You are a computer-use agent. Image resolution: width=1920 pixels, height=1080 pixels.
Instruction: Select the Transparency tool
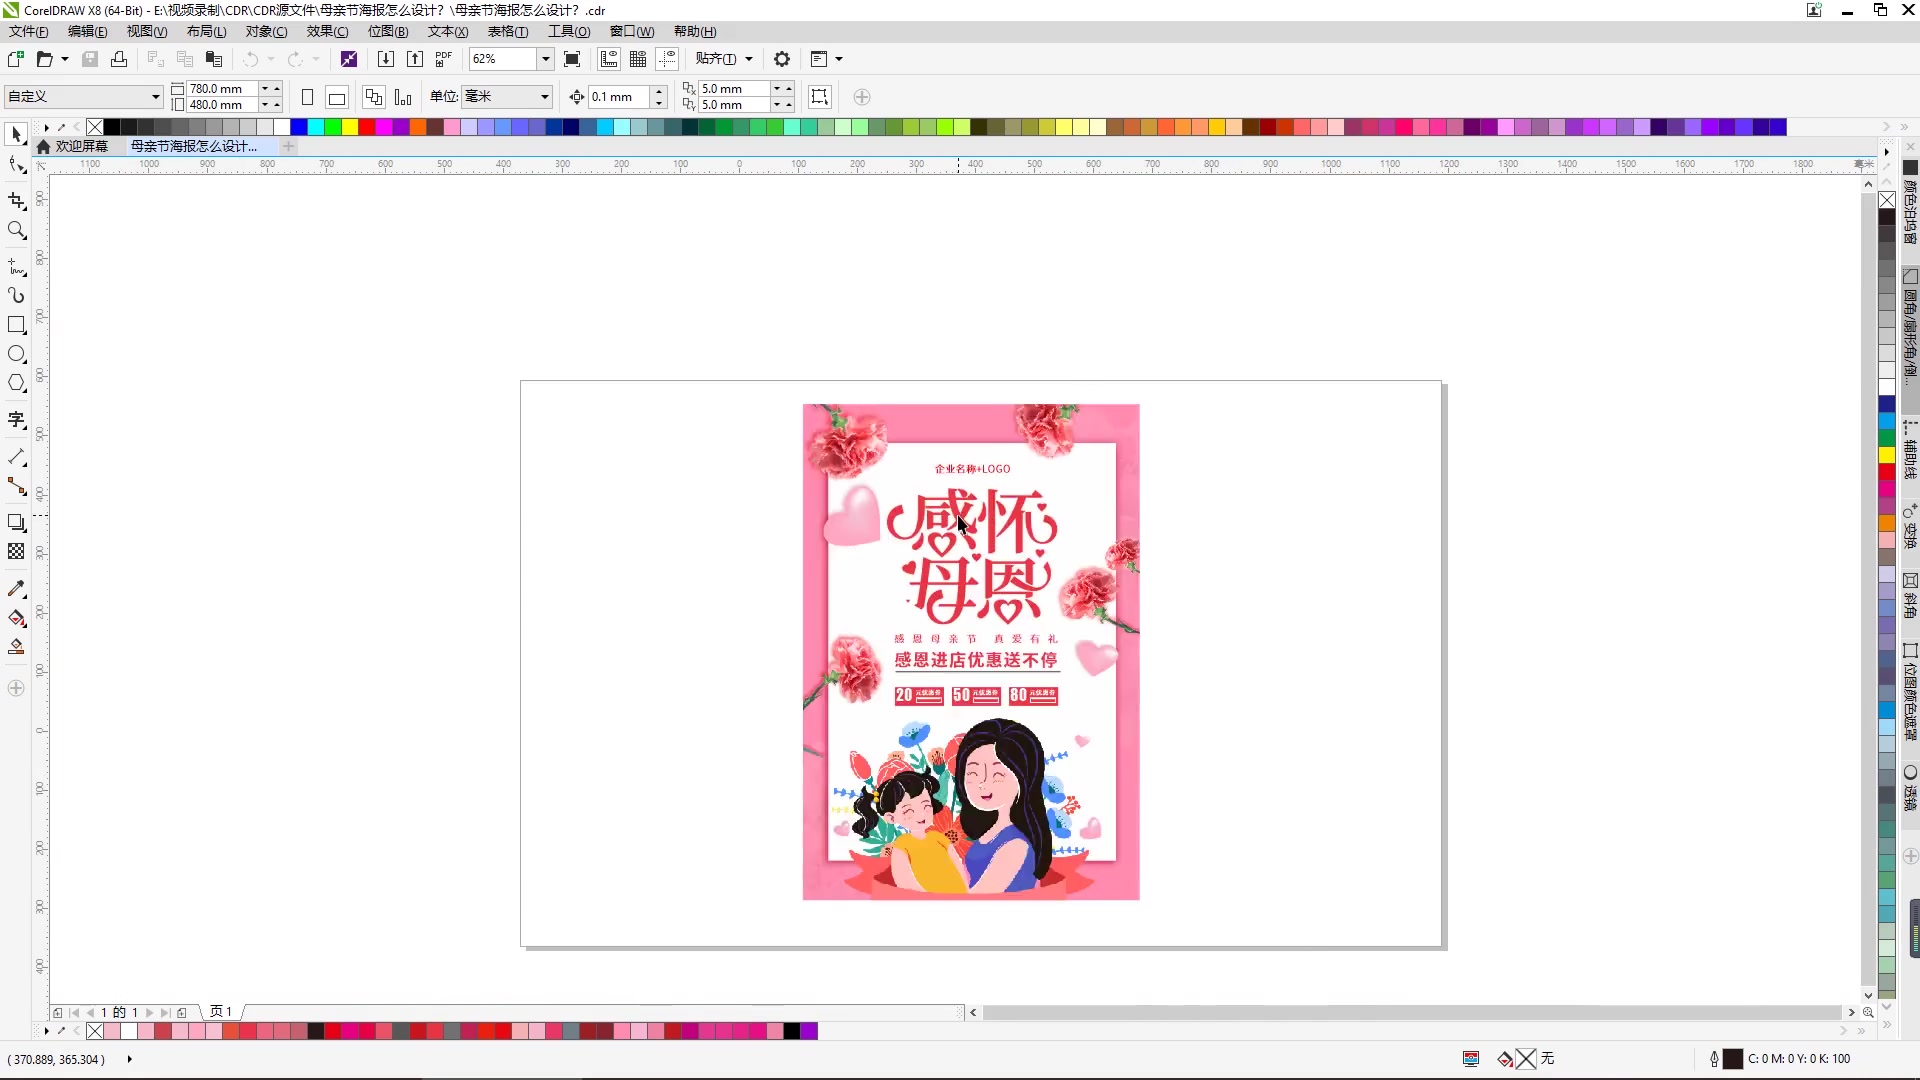[16, 552]
